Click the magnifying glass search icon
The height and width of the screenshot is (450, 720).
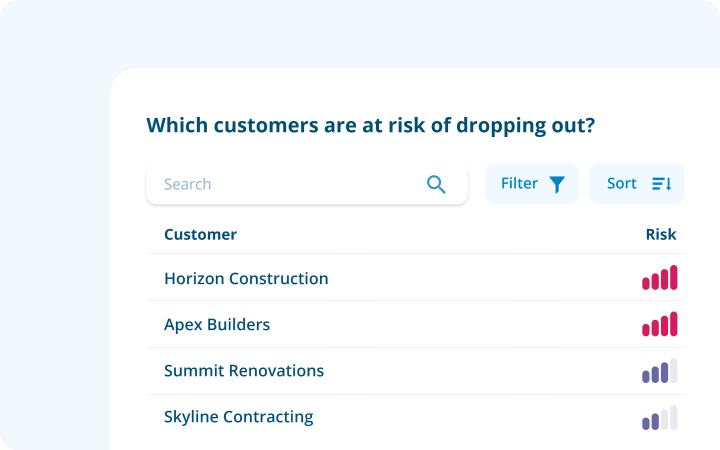[436, 185]
